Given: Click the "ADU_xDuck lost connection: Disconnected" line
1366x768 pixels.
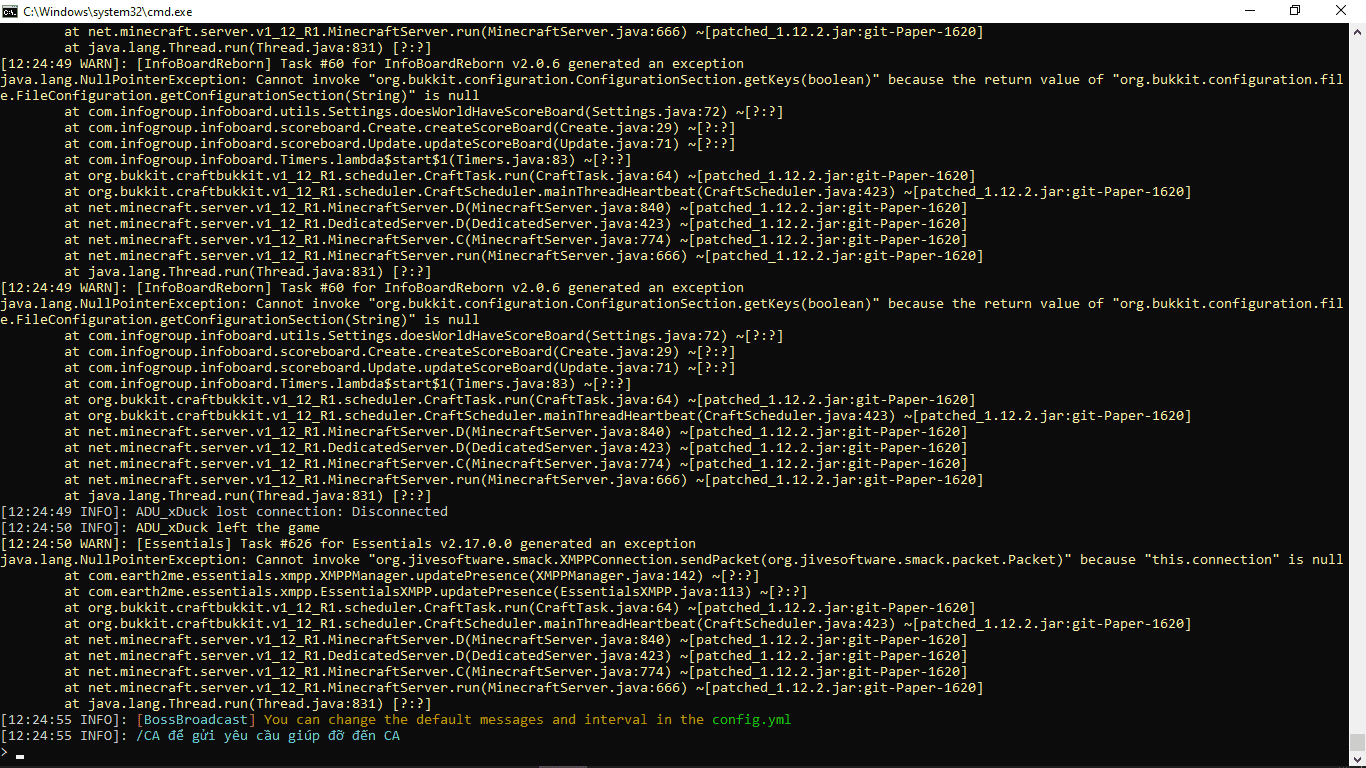Looking at the screenshot, I should (x=224, y=512).
